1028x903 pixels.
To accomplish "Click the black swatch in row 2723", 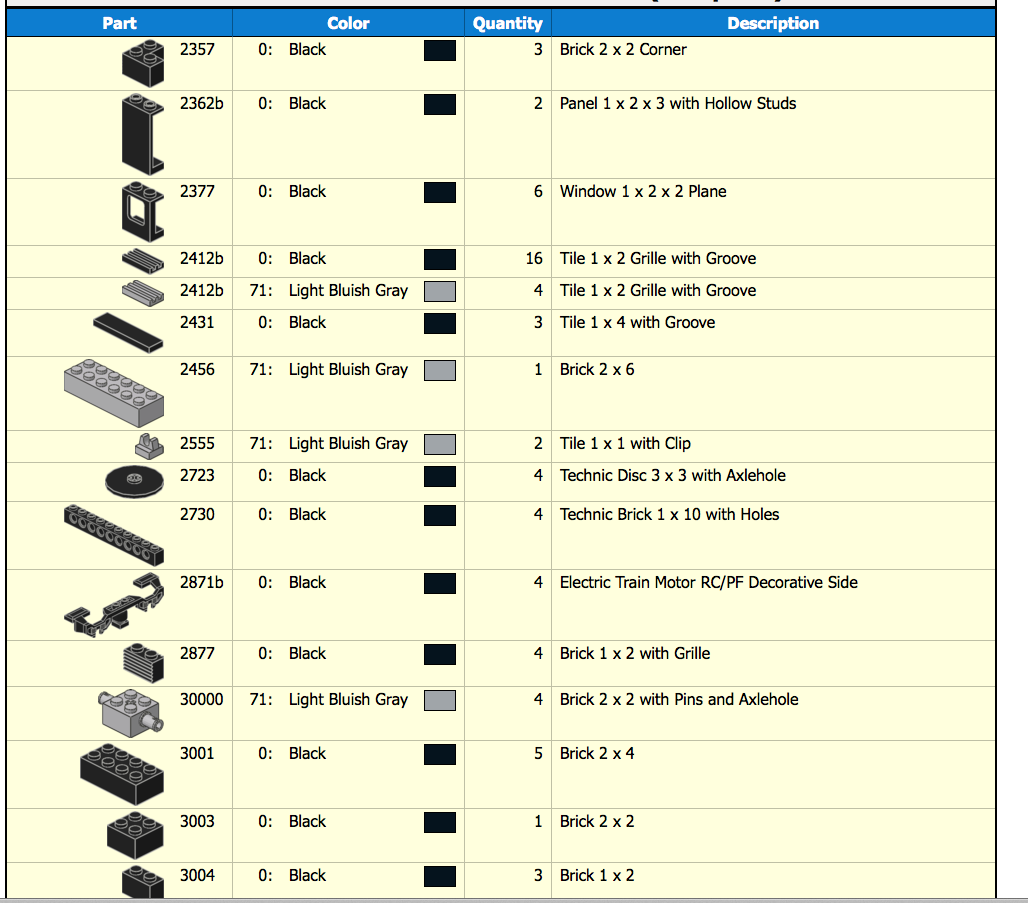I will 440,477.
